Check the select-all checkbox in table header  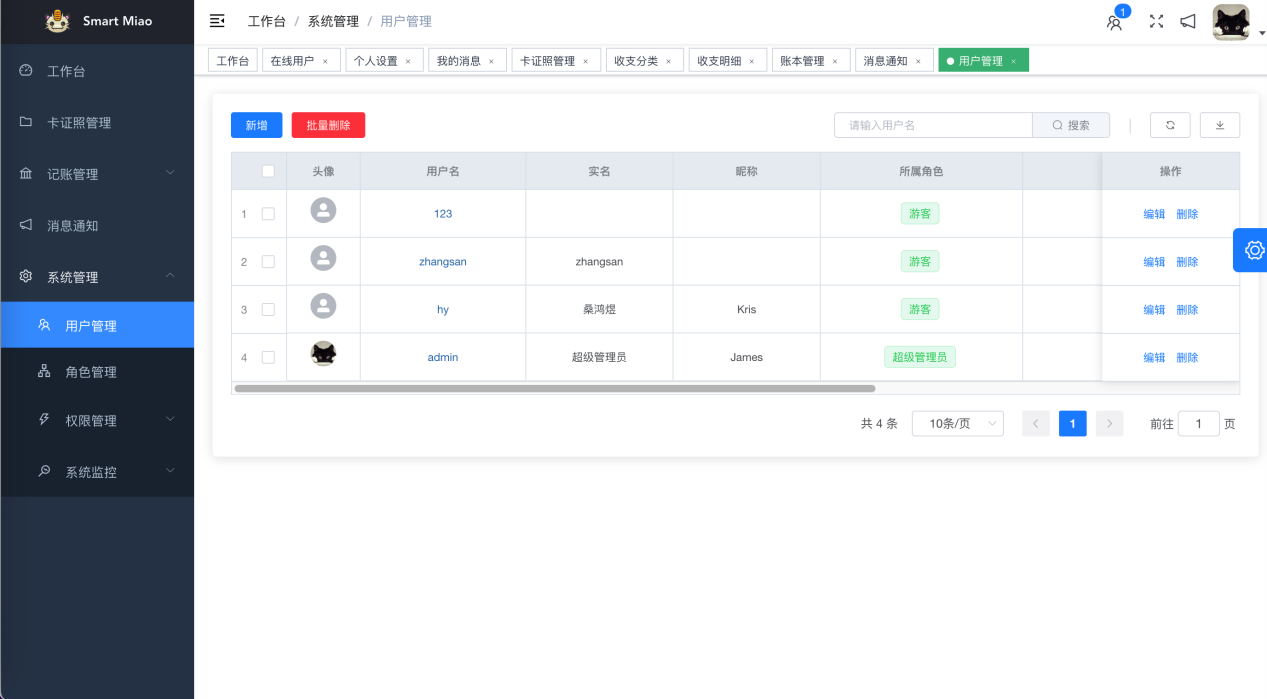point(268,171)
